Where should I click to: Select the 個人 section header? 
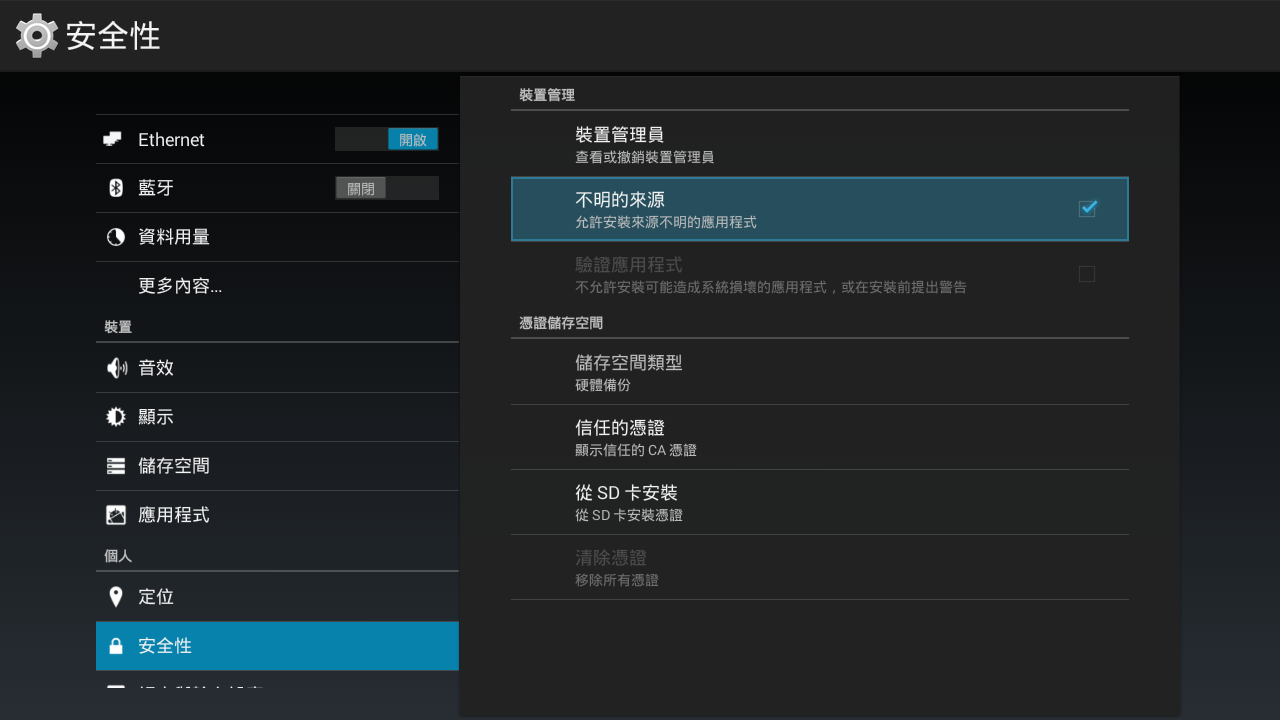pyautogui.click(x=104, y=556)
